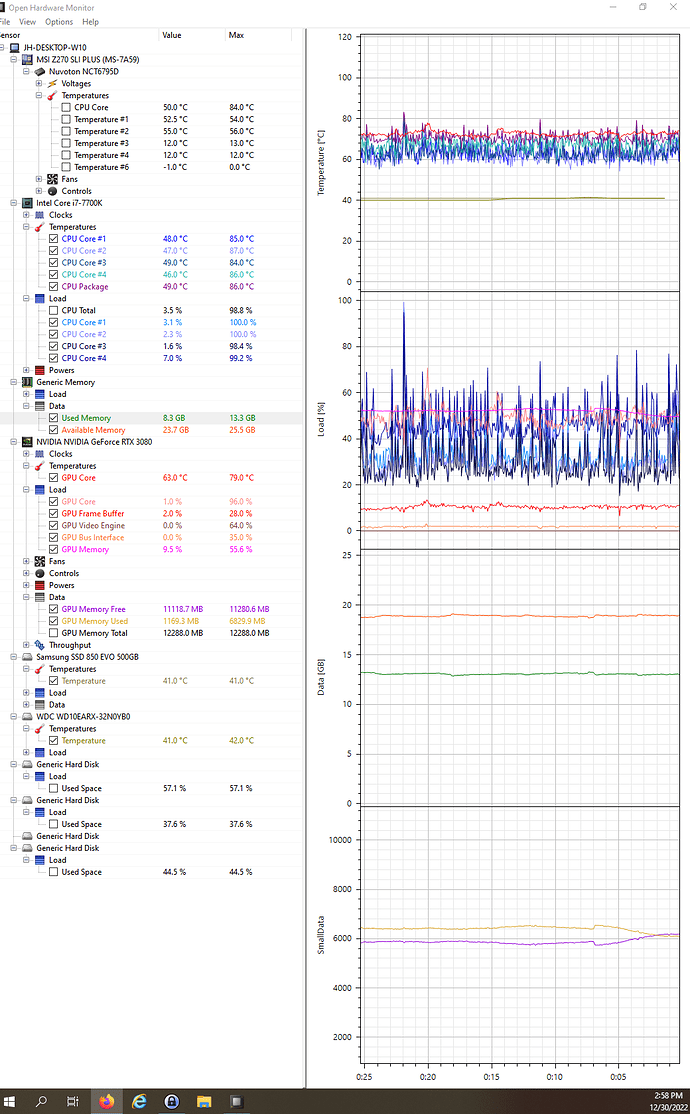Toggle the GPU Memory Total checkbox
The width and height of the screenshot is (690, 1114).
53,633
